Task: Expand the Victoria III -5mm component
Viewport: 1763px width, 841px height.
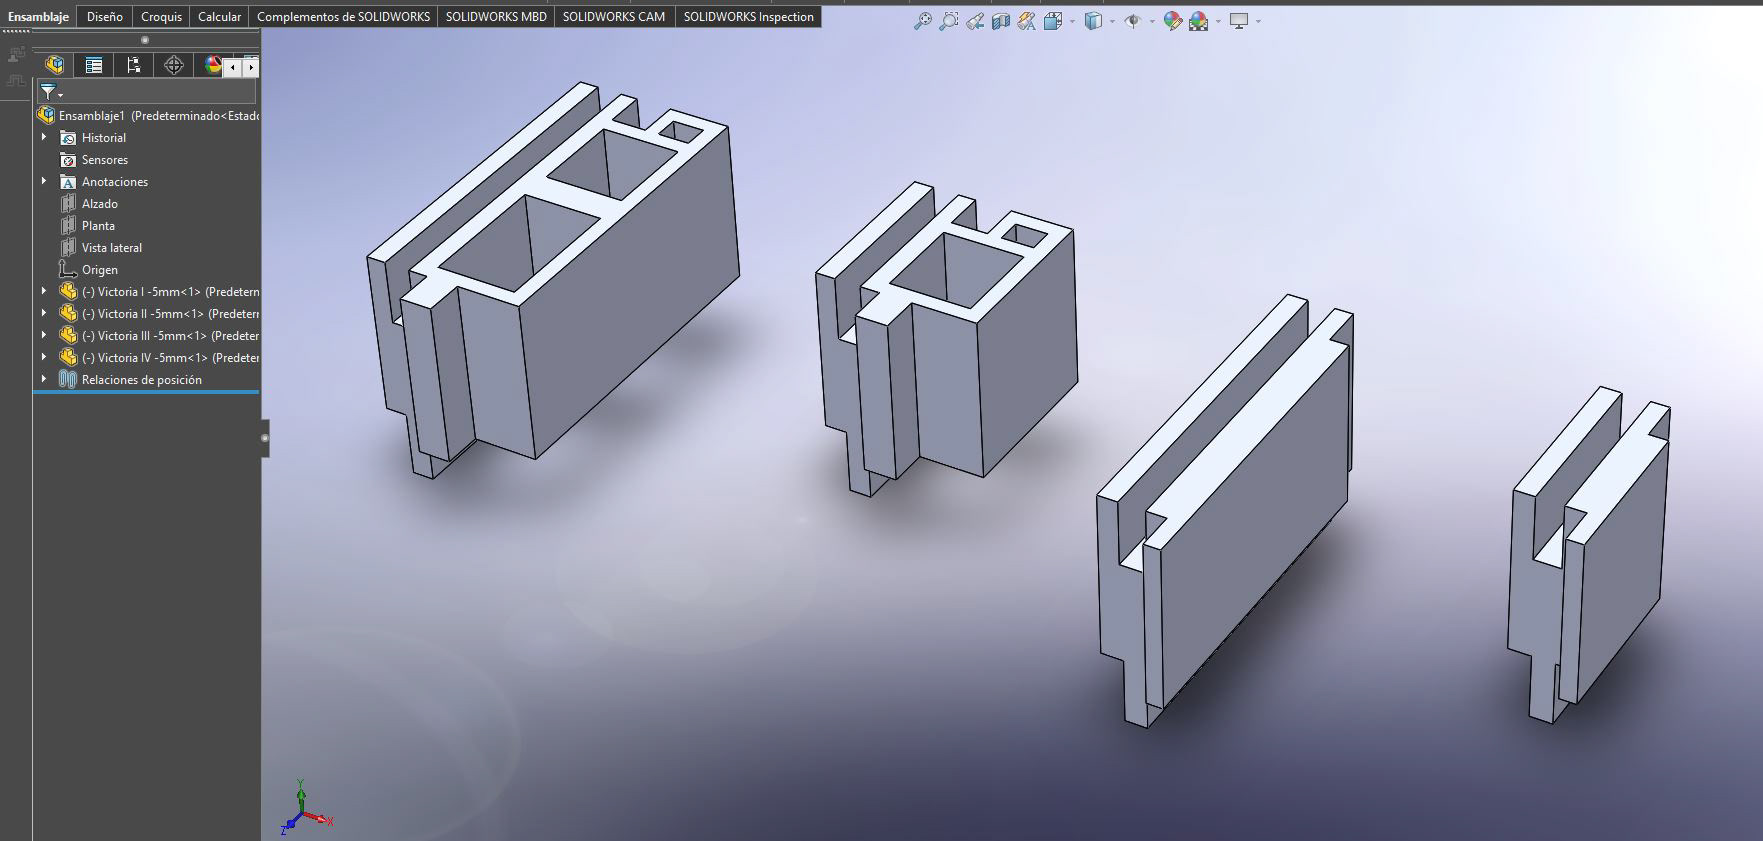Action: pyautogui.click(x=44, y=335)
